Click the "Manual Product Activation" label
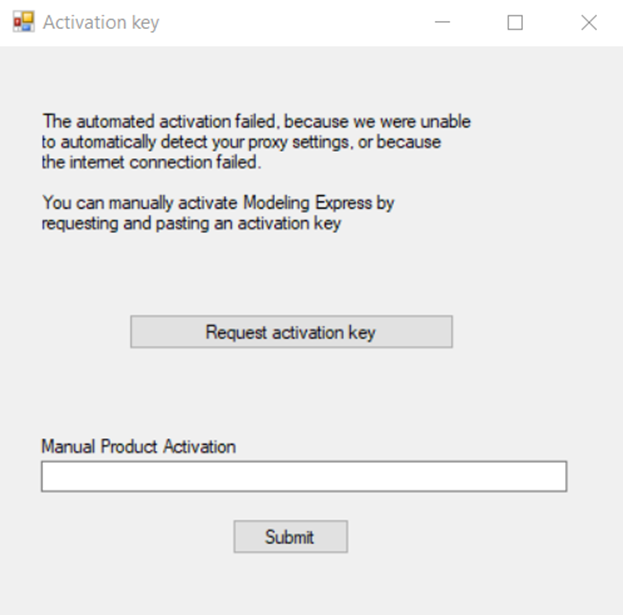 click(x=138, y=447)
